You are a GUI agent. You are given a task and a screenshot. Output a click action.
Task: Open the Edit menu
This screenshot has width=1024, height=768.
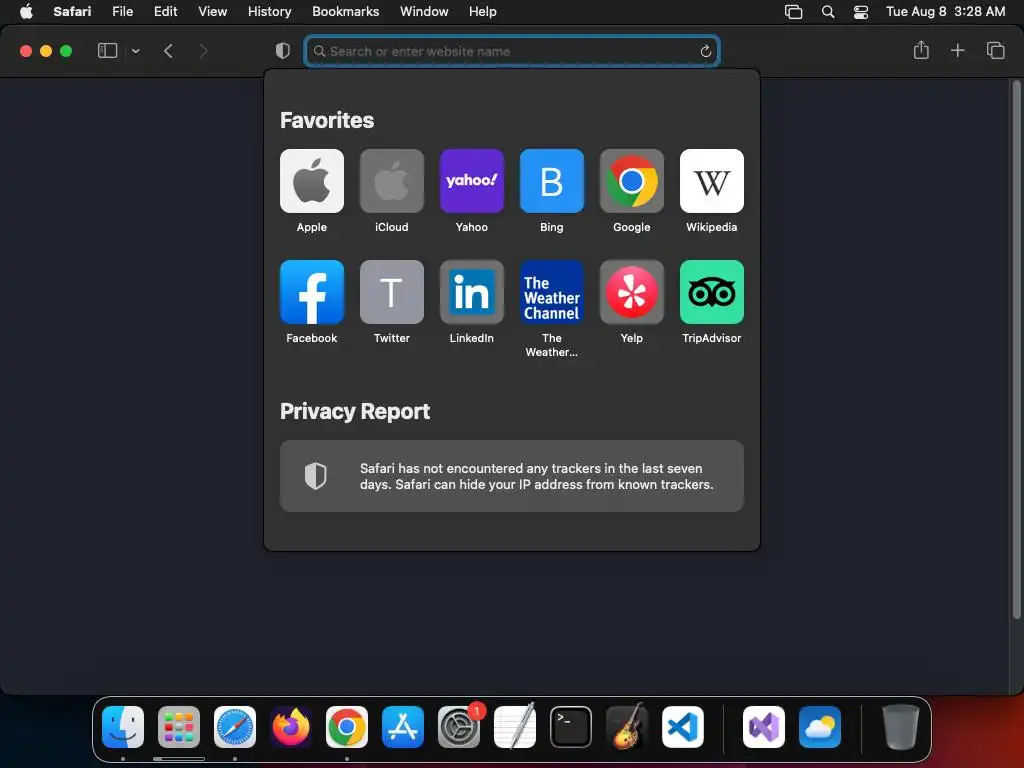coord(165,12)
